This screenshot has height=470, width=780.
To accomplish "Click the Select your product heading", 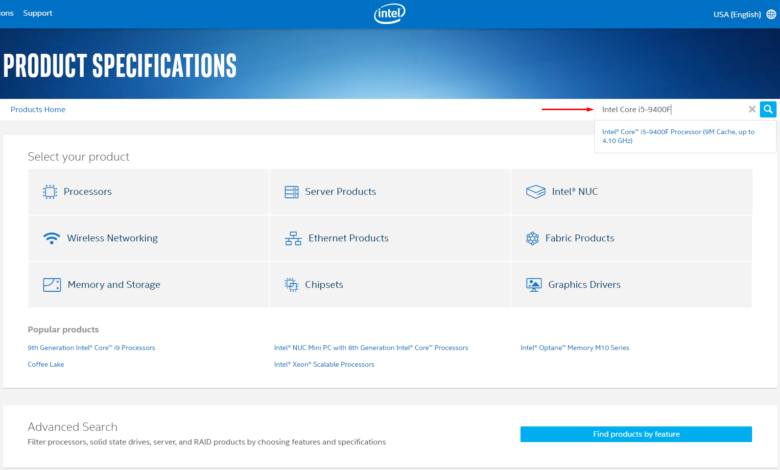I will [x=79, y=157].
